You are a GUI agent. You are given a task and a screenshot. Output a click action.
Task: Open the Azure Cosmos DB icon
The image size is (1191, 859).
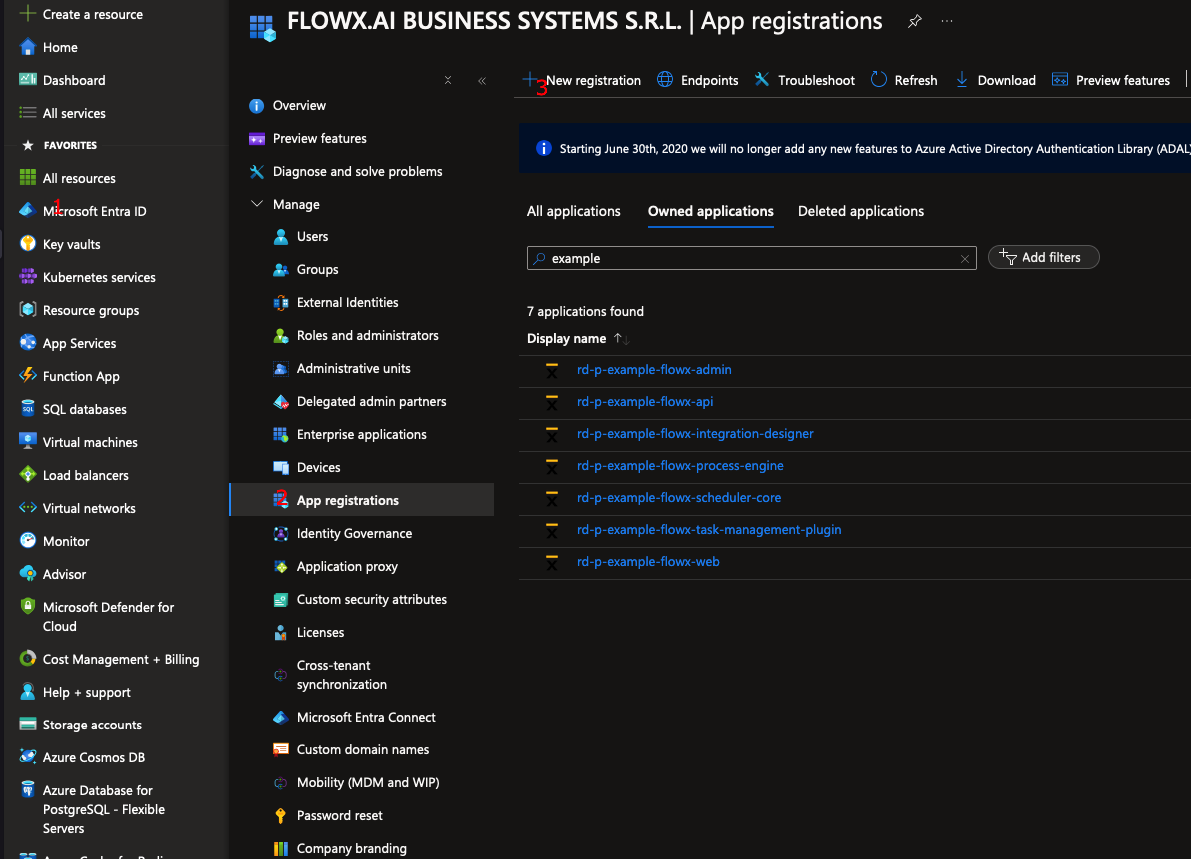(x=27, y=756)
